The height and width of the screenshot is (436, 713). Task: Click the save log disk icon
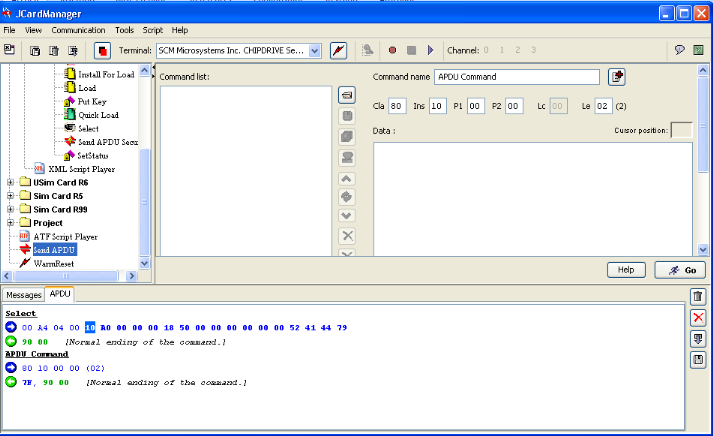coord(699,359)
